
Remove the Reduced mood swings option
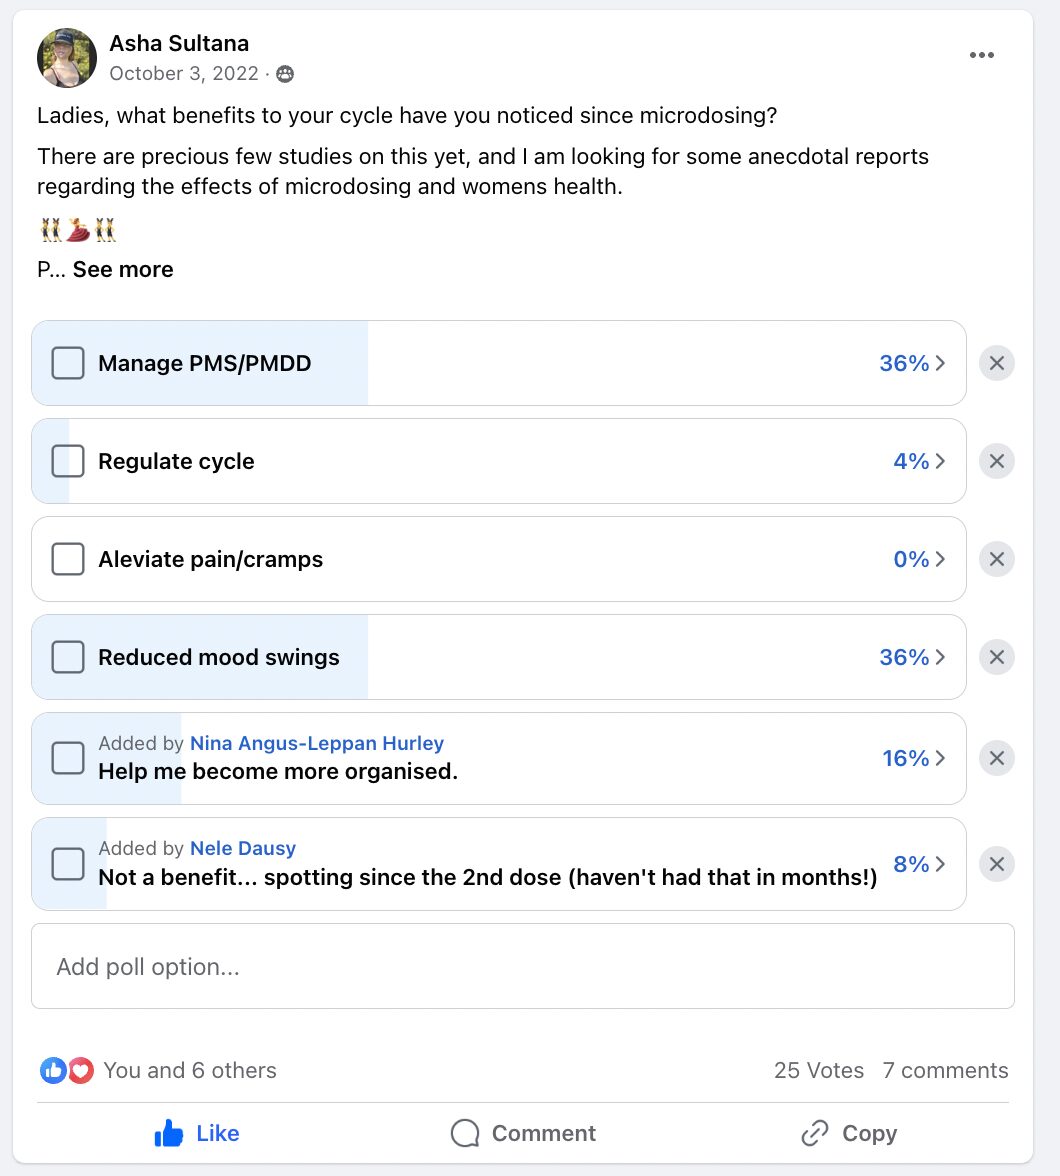pyautogui.click(x=996, y=657)
